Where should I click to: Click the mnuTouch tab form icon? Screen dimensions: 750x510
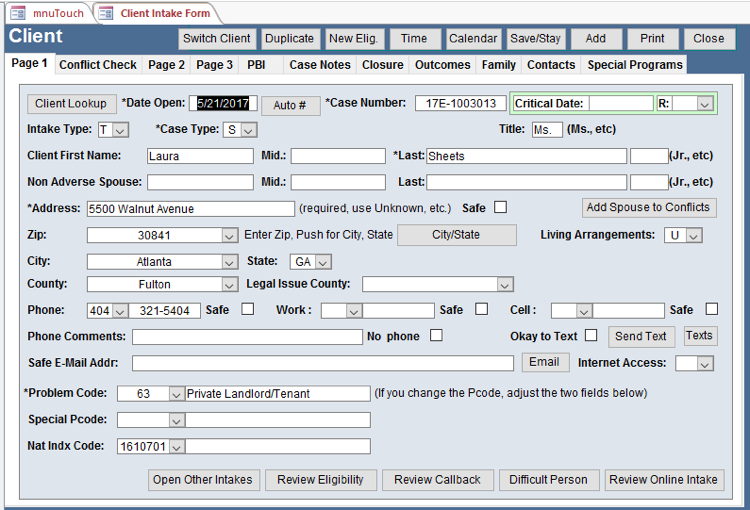tap(18, 13)
